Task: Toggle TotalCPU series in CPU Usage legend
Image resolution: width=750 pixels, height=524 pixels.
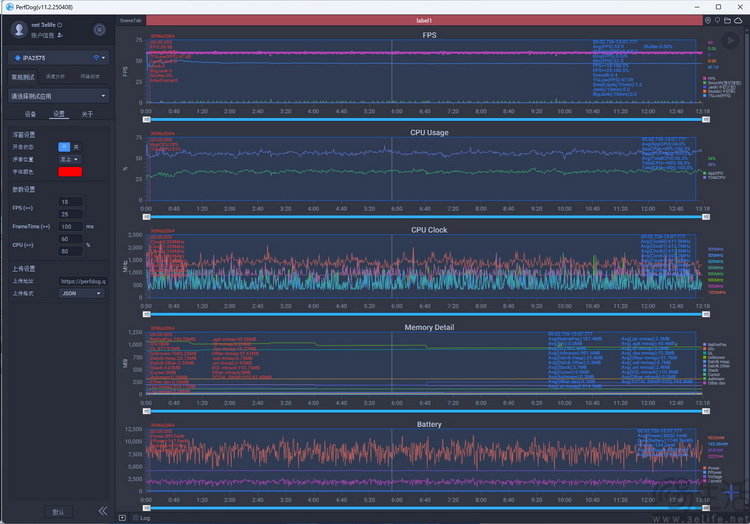Action: pyautogui.click(x=714, y=177)
